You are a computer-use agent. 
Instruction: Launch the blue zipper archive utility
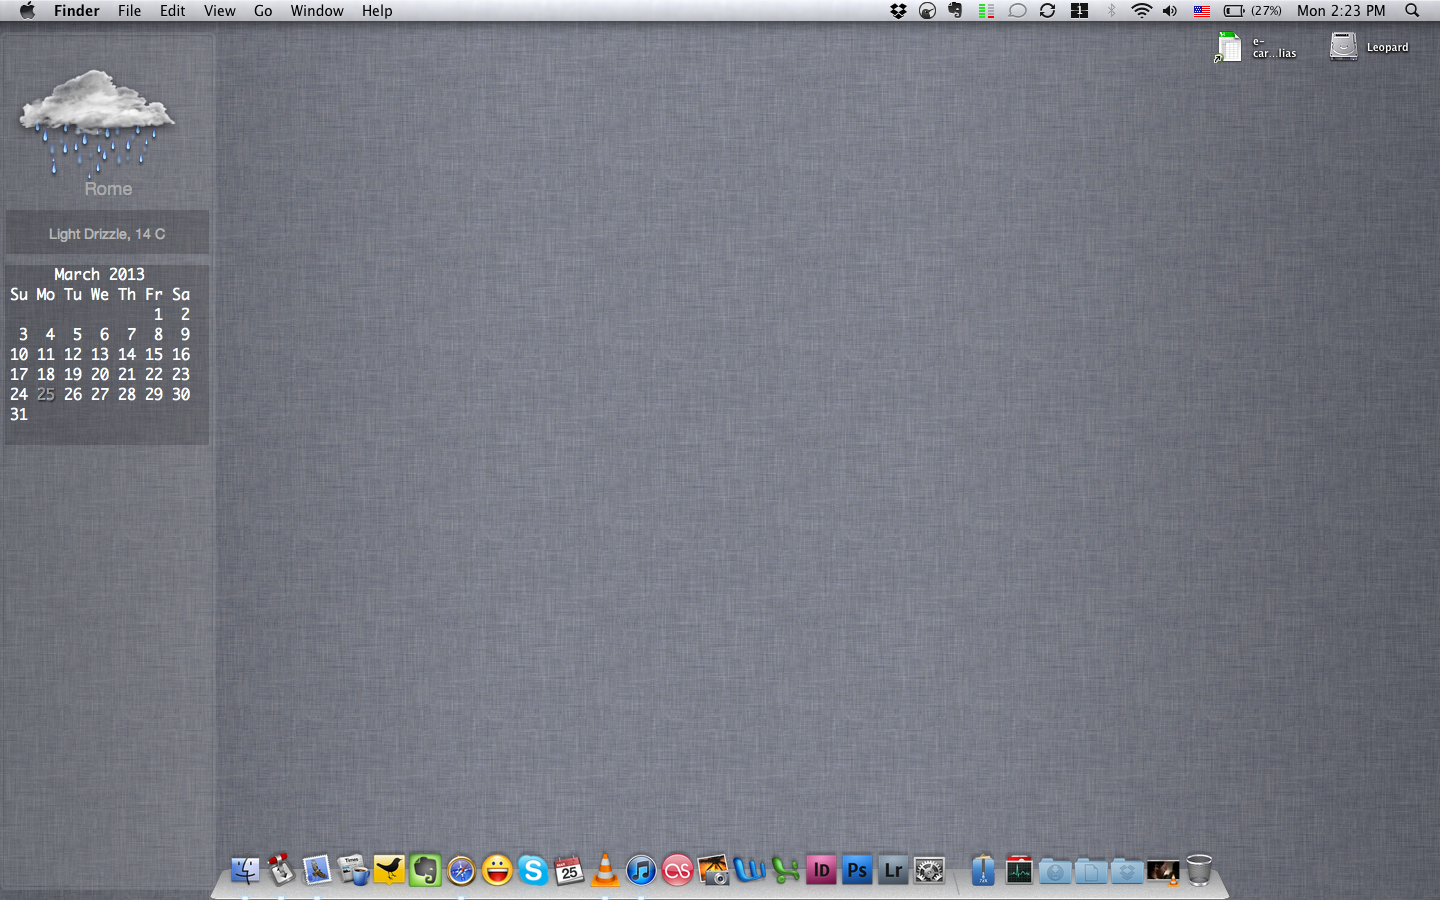click(983, 870)
